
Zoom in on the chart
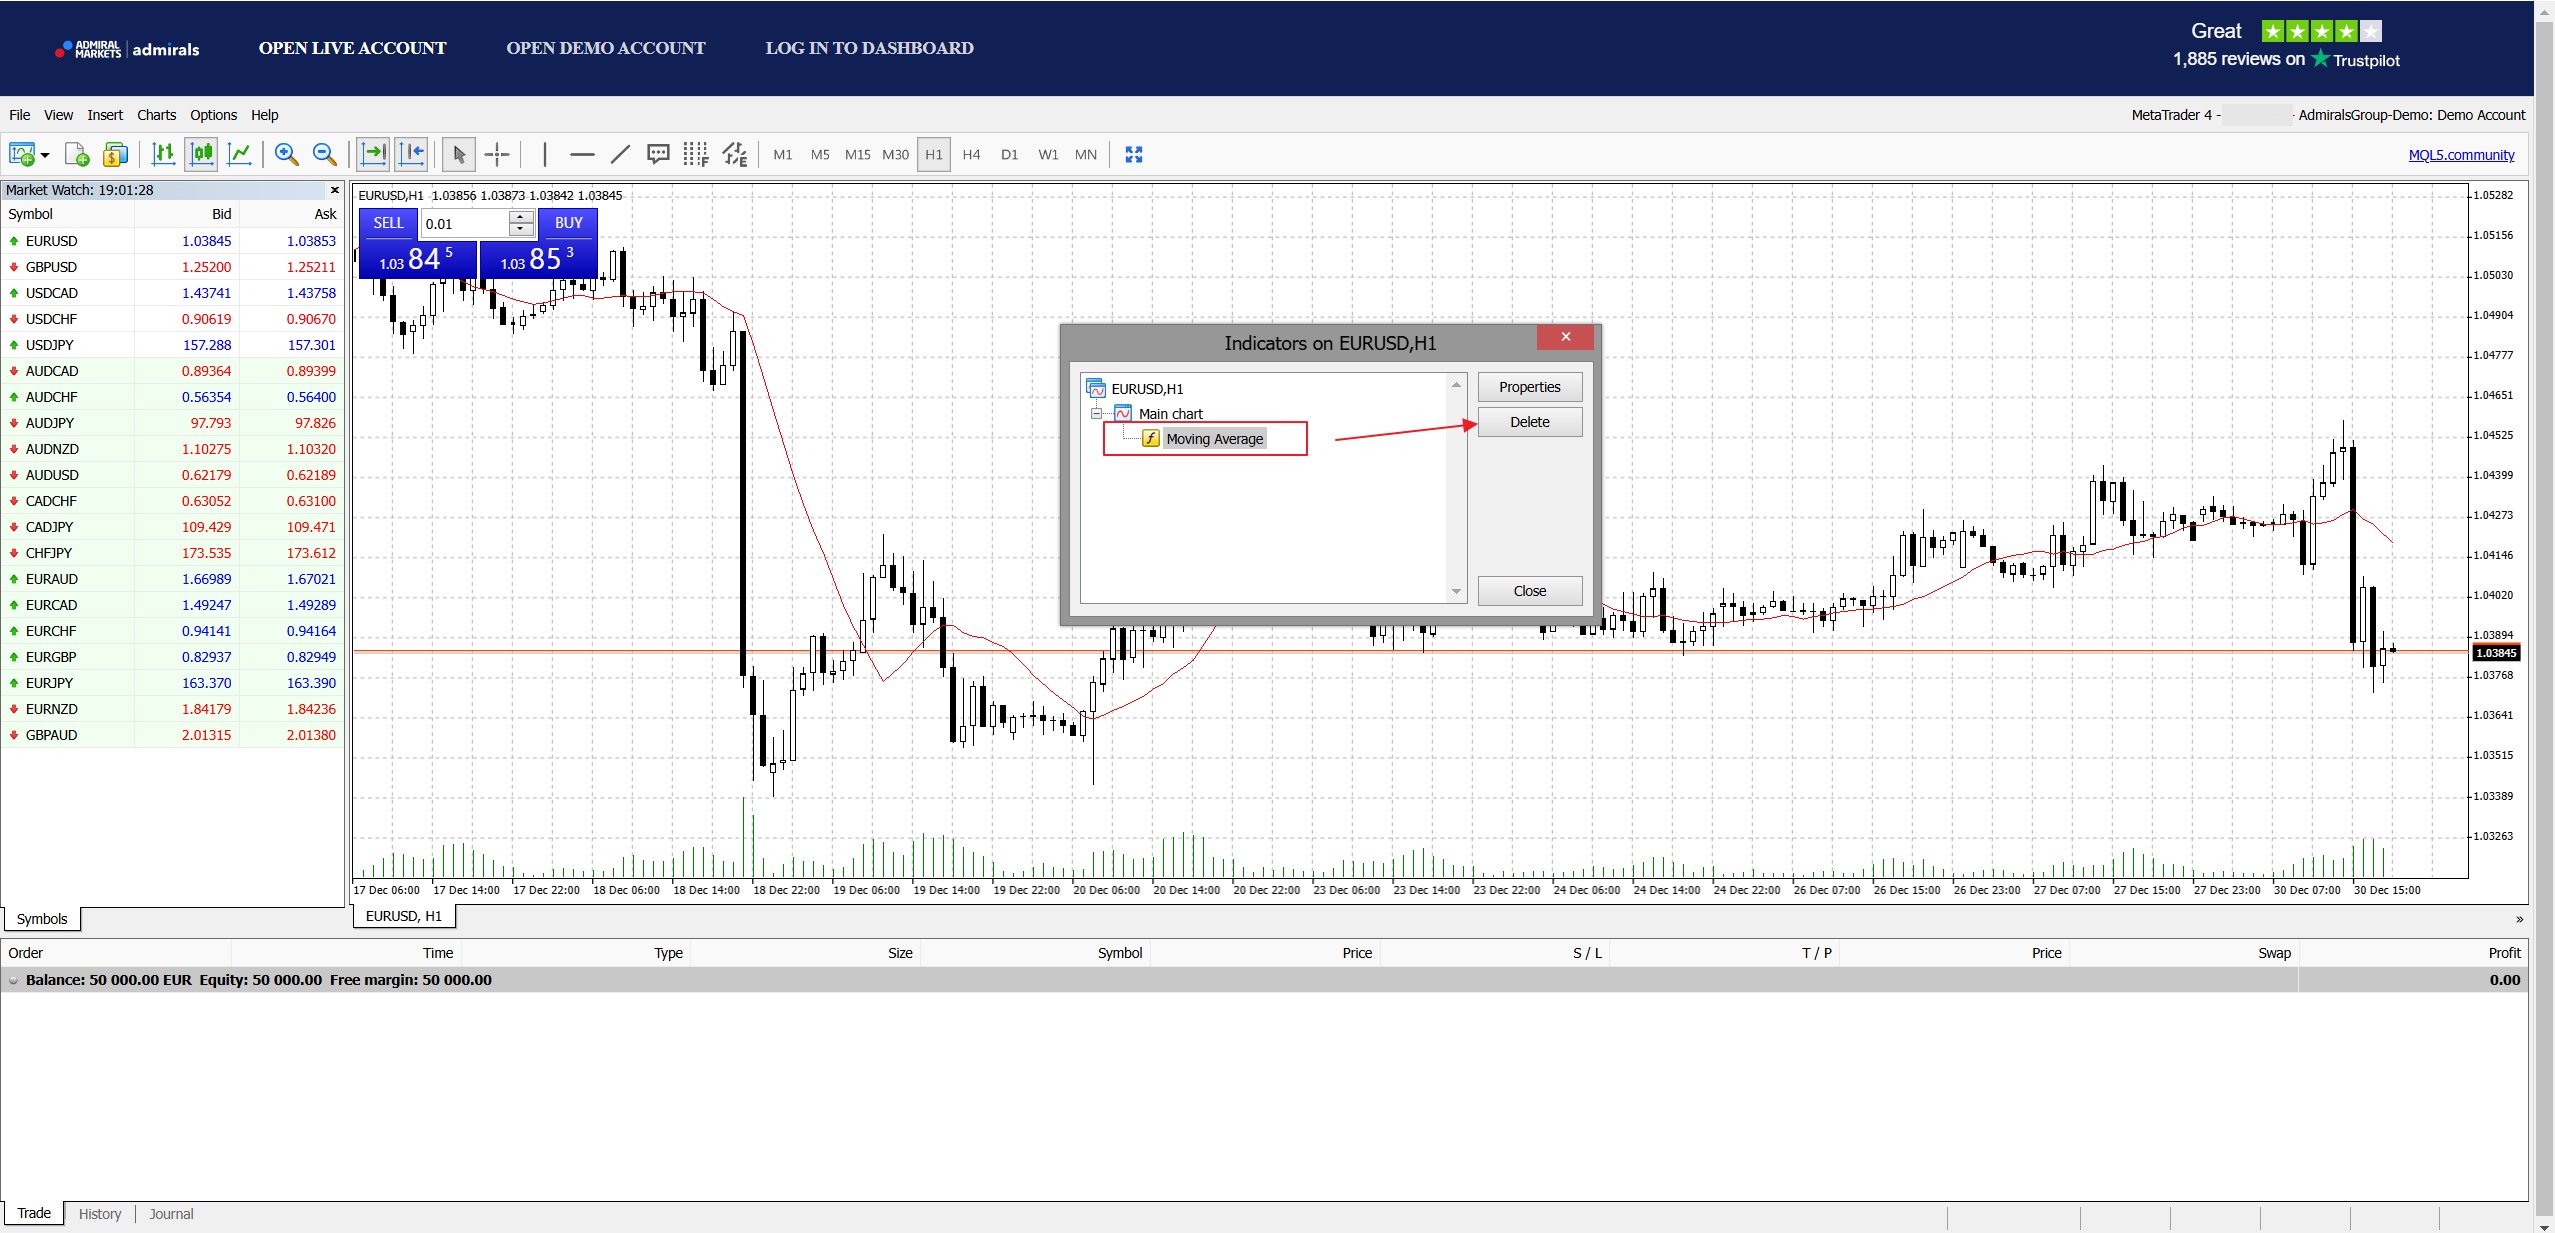pyautogui.click(x=287, y=154)
